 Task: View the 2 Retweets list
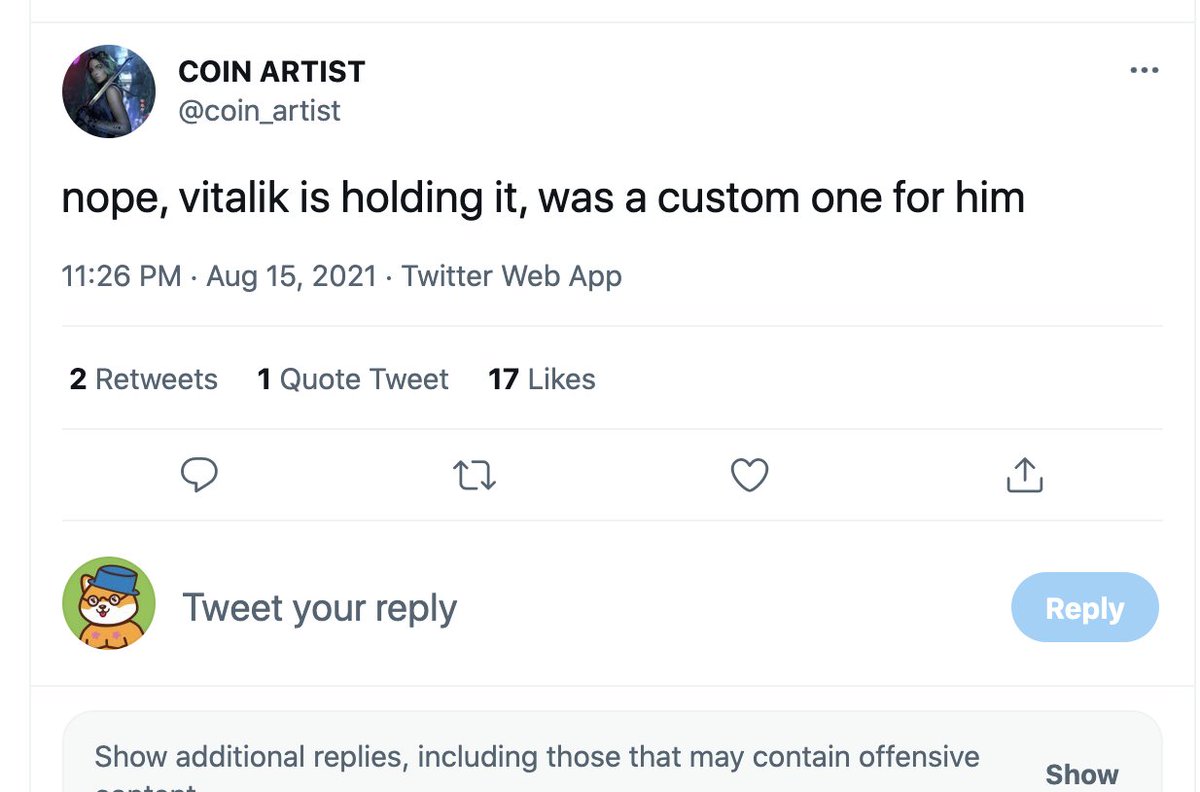point(144,379)
